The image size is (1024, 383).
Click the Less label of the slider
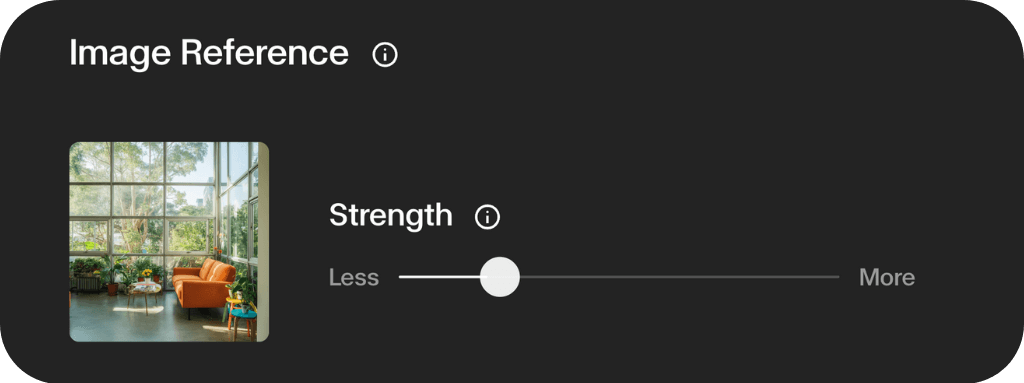pyautogui.click(x=353, y=277)
